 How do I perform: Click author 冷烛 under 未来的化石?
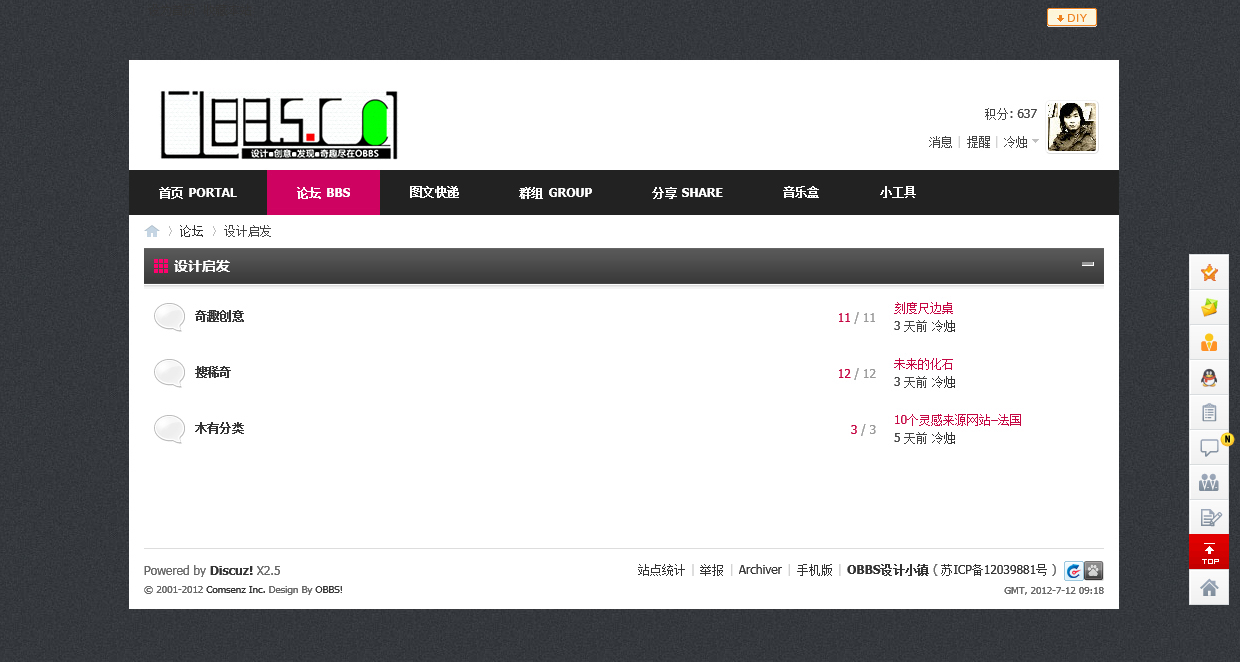(x=944, y=382)
